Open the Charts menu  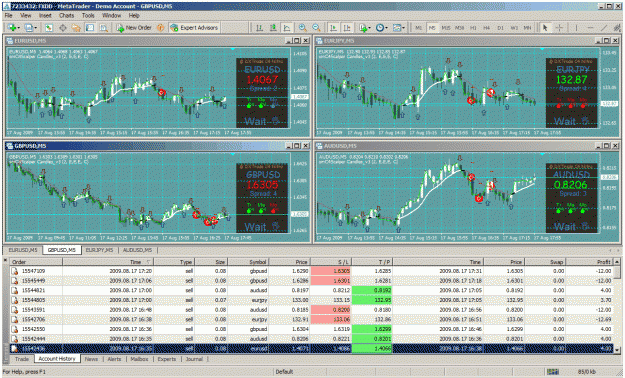(66, 16)
